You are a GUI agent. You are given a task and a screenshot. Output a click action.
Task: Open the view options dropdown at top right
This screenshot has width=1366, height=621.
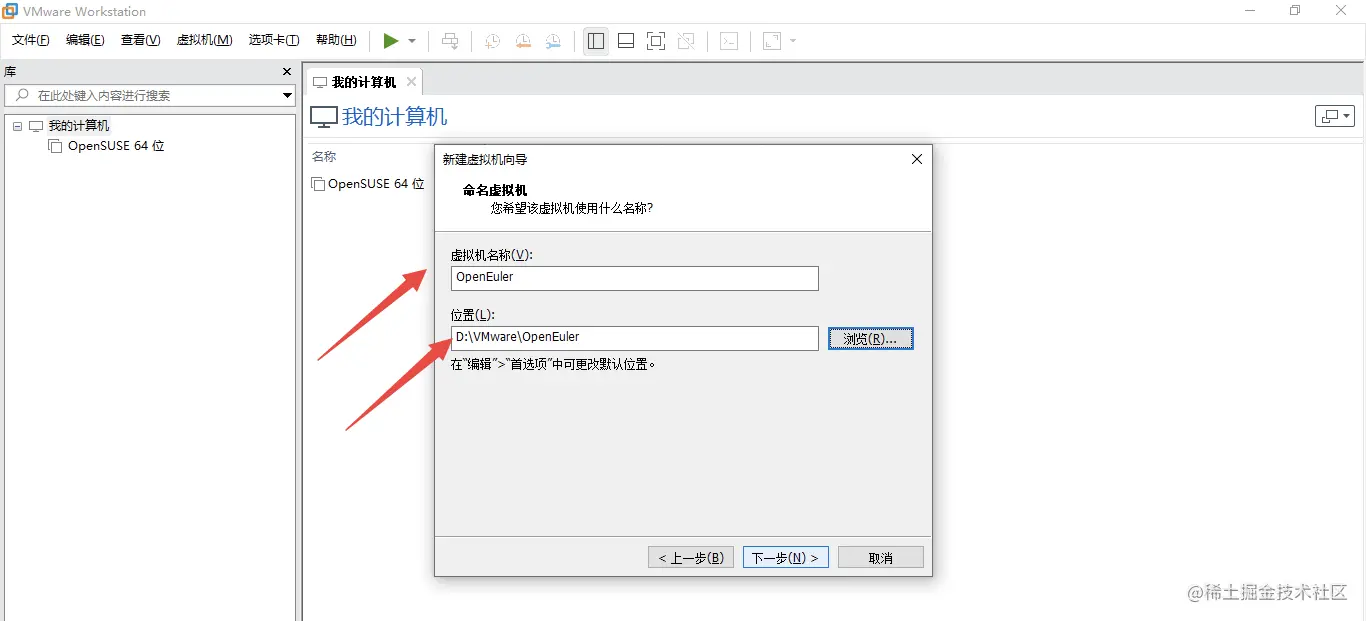1334,116
